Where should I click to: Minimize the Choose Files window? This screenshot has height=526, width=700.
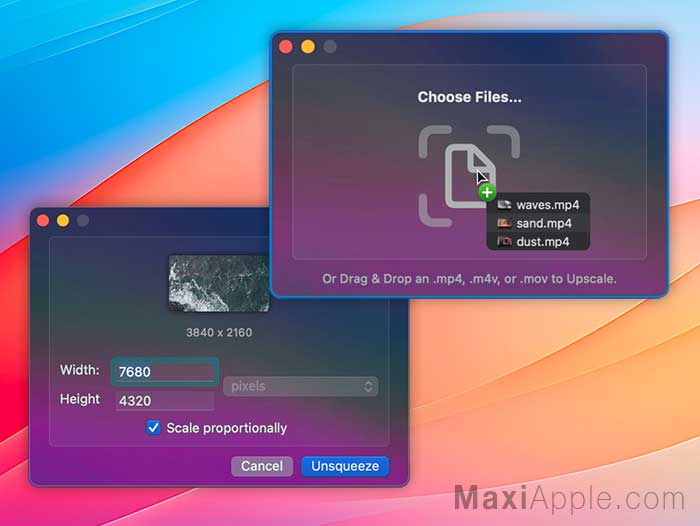coord(308,46)
